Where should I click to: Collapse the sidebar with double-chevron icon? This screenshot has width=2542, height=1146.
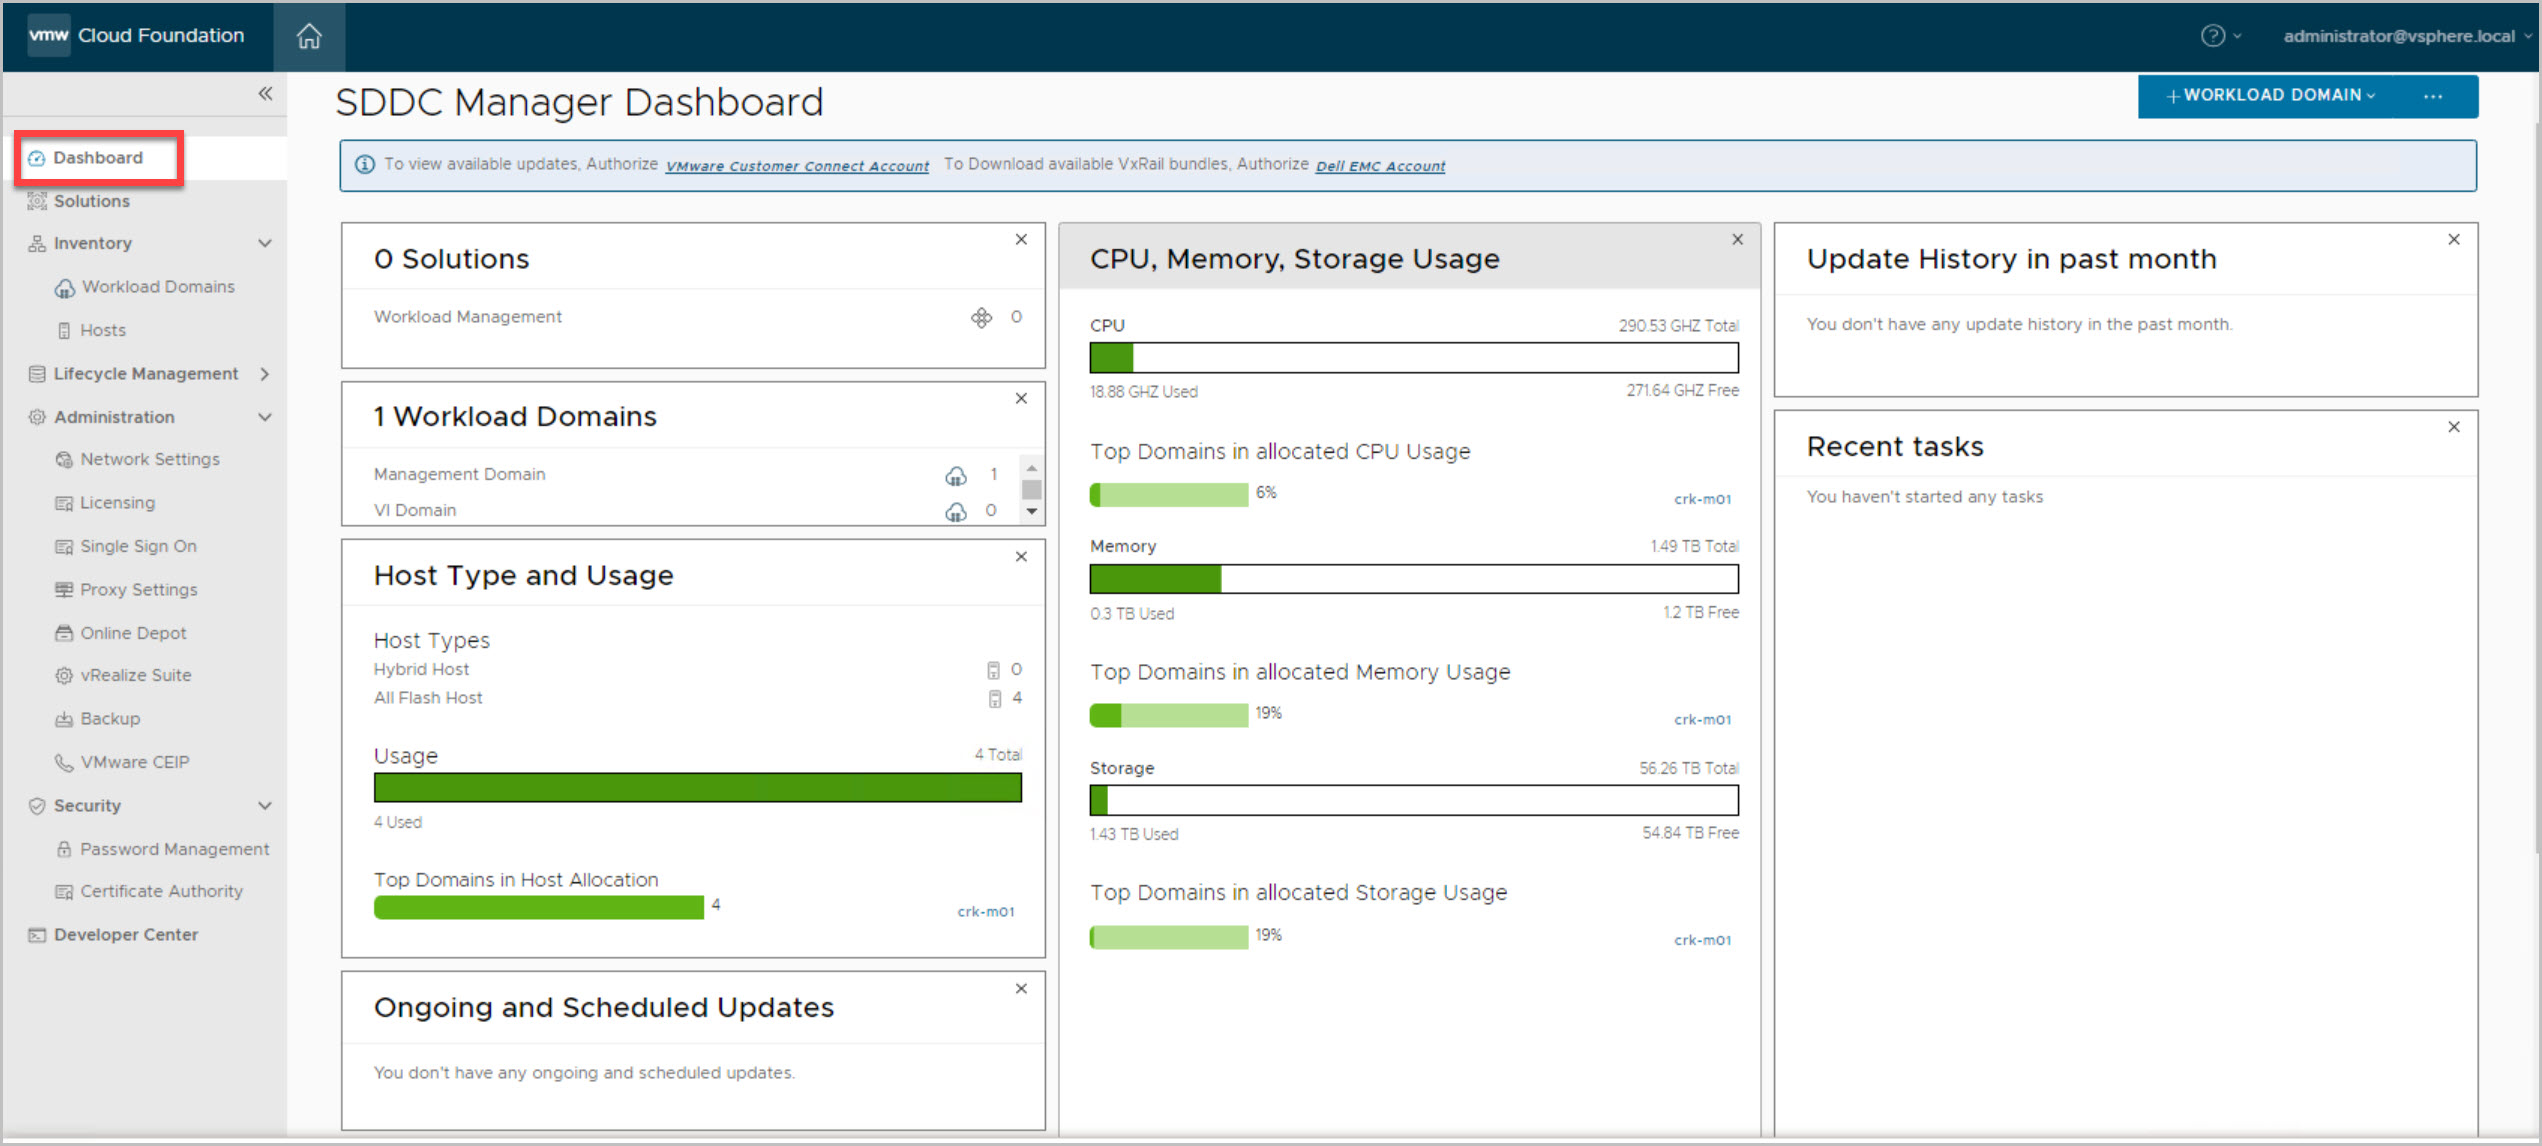[x=265, y=94]
